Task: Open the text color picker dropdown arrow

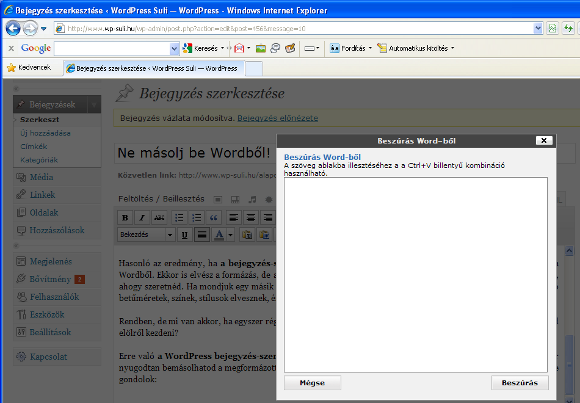Action: [x=230, y=235]
